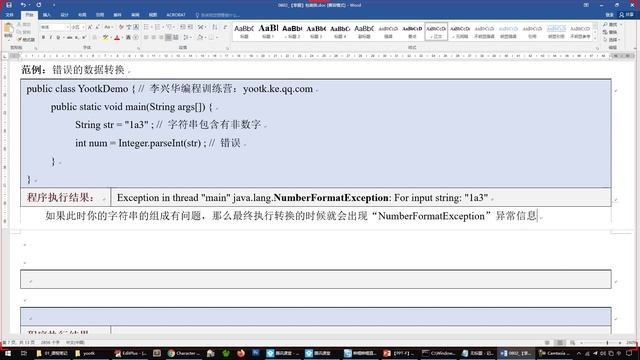
Task: Apply the Normal body text style
Action: point(436,31)
